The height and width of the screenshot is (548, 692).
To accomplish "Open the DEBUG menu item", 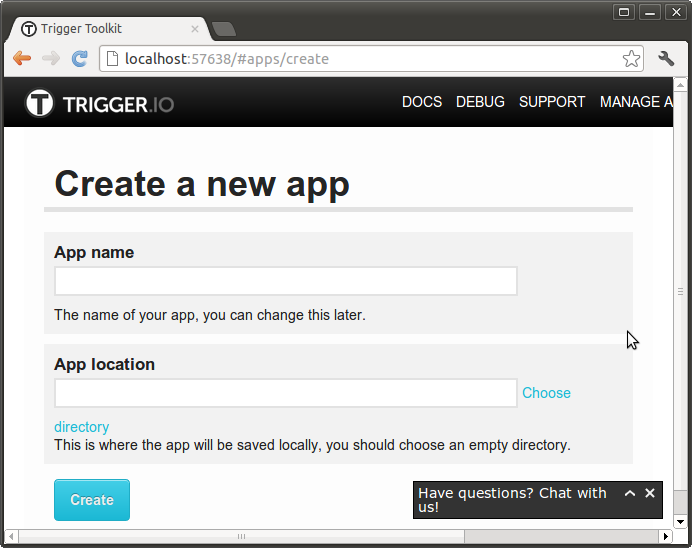I will coord(480,102).
